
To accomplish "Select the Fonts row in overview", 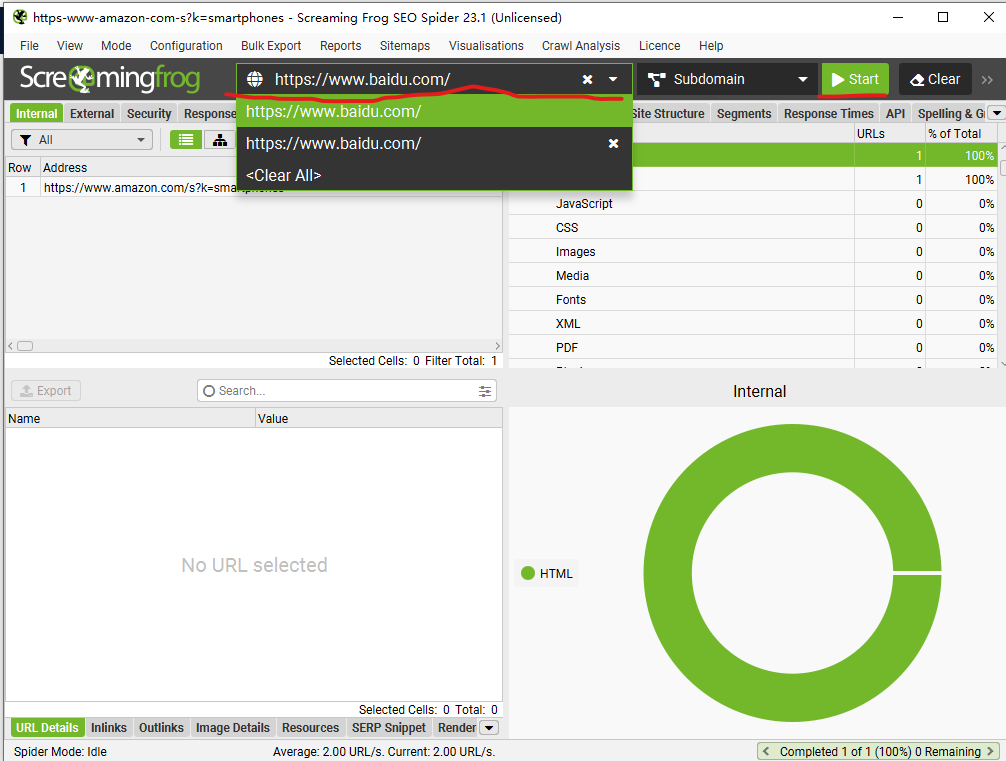I will click(753, 300).
